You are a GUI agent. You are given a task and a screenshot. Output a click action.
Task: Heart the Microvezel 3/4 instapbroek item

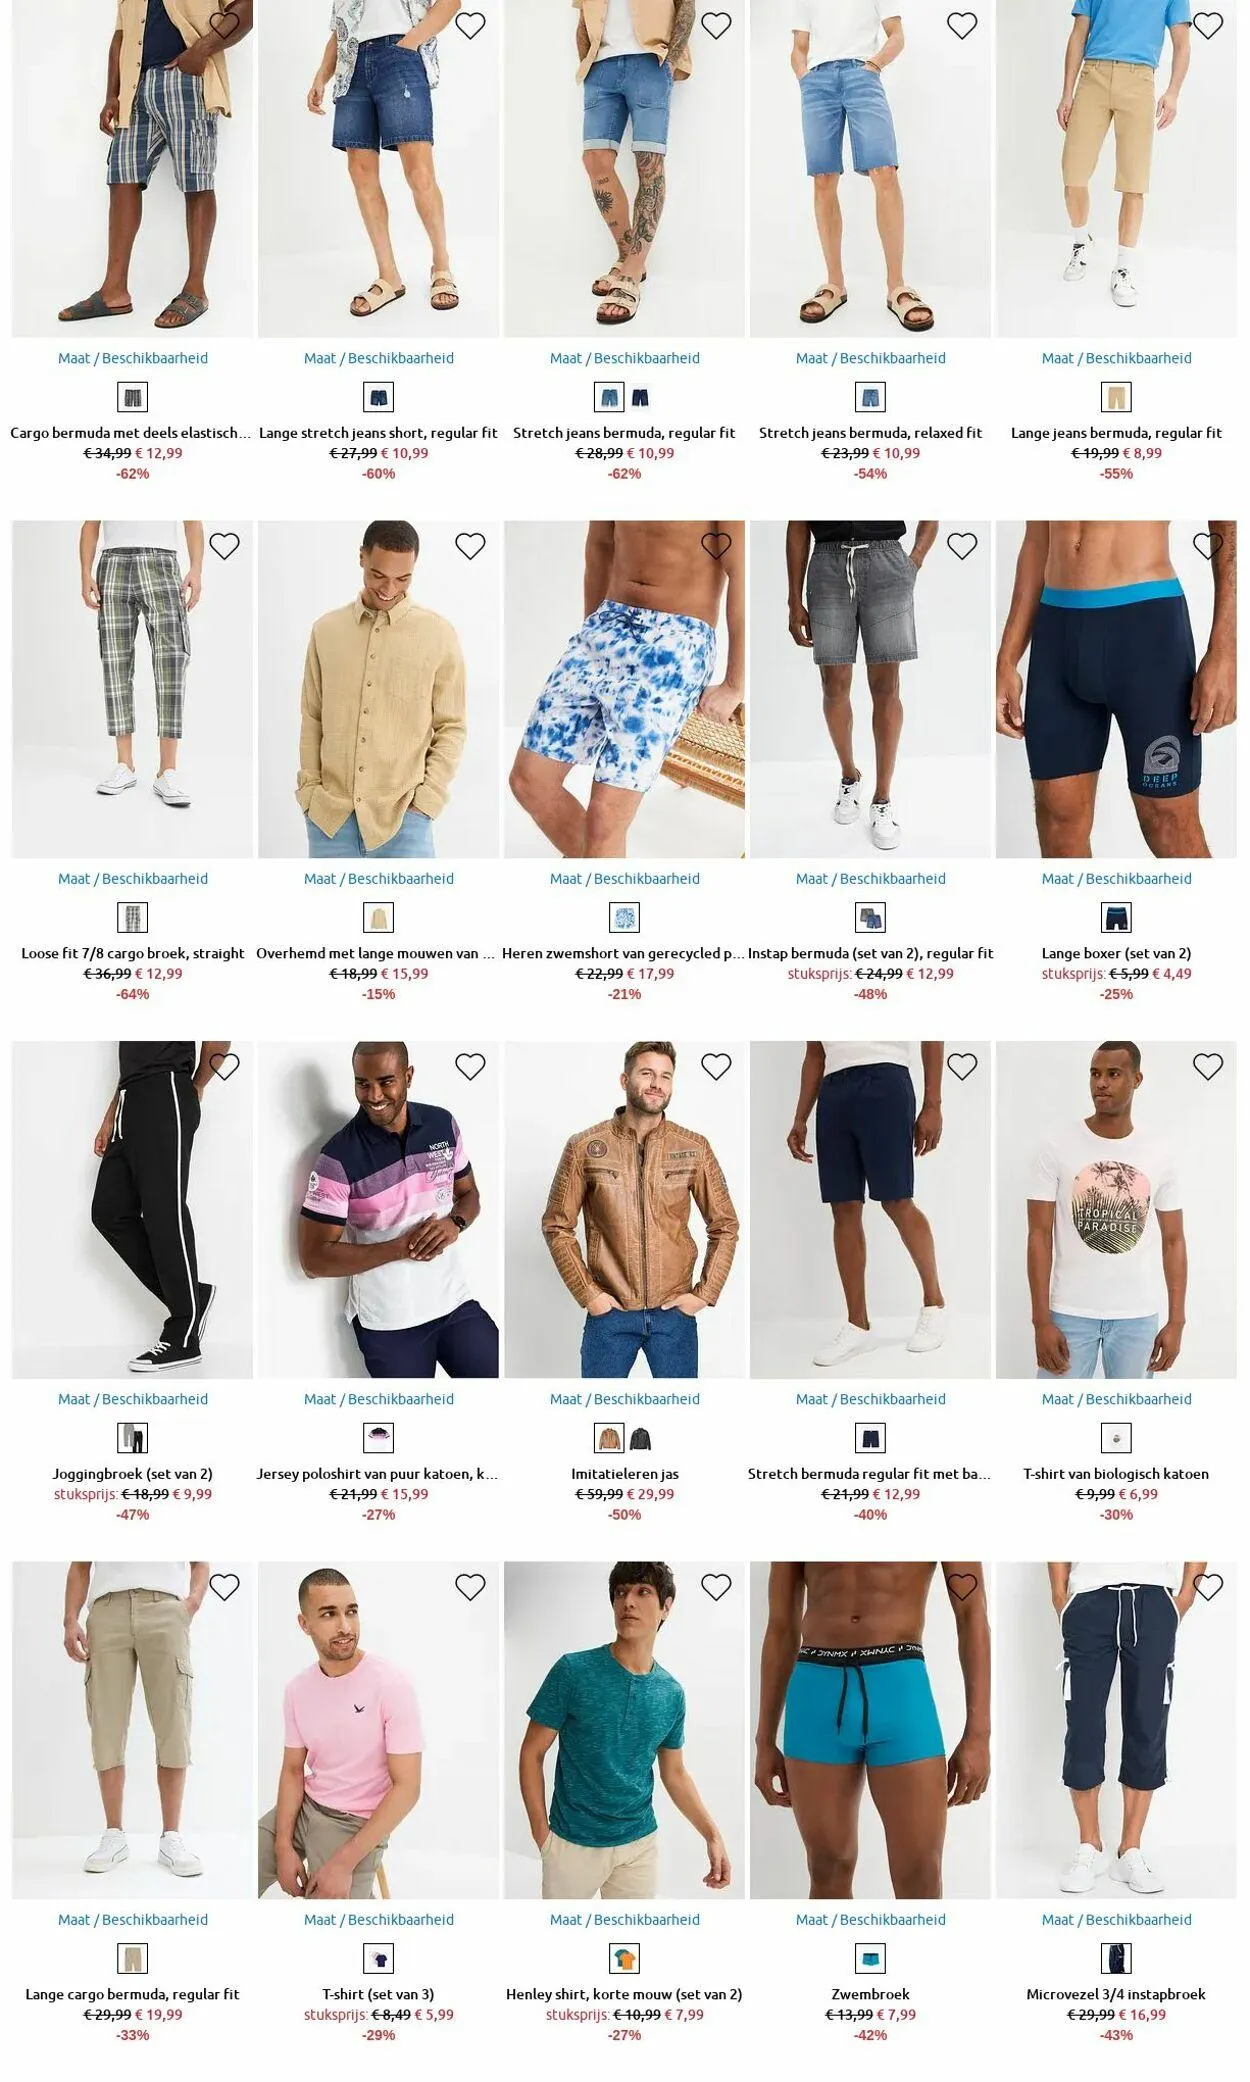click(x=1208, y=1587)
